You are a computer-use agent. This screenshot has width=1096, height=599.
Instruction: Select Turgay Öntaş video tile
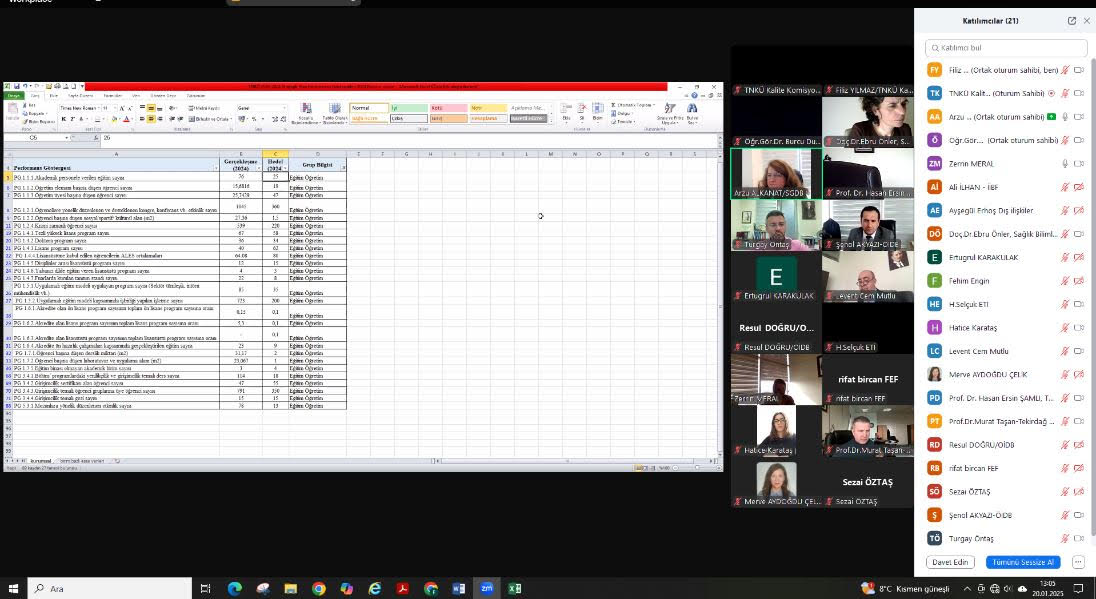click(x=777, y=225)
